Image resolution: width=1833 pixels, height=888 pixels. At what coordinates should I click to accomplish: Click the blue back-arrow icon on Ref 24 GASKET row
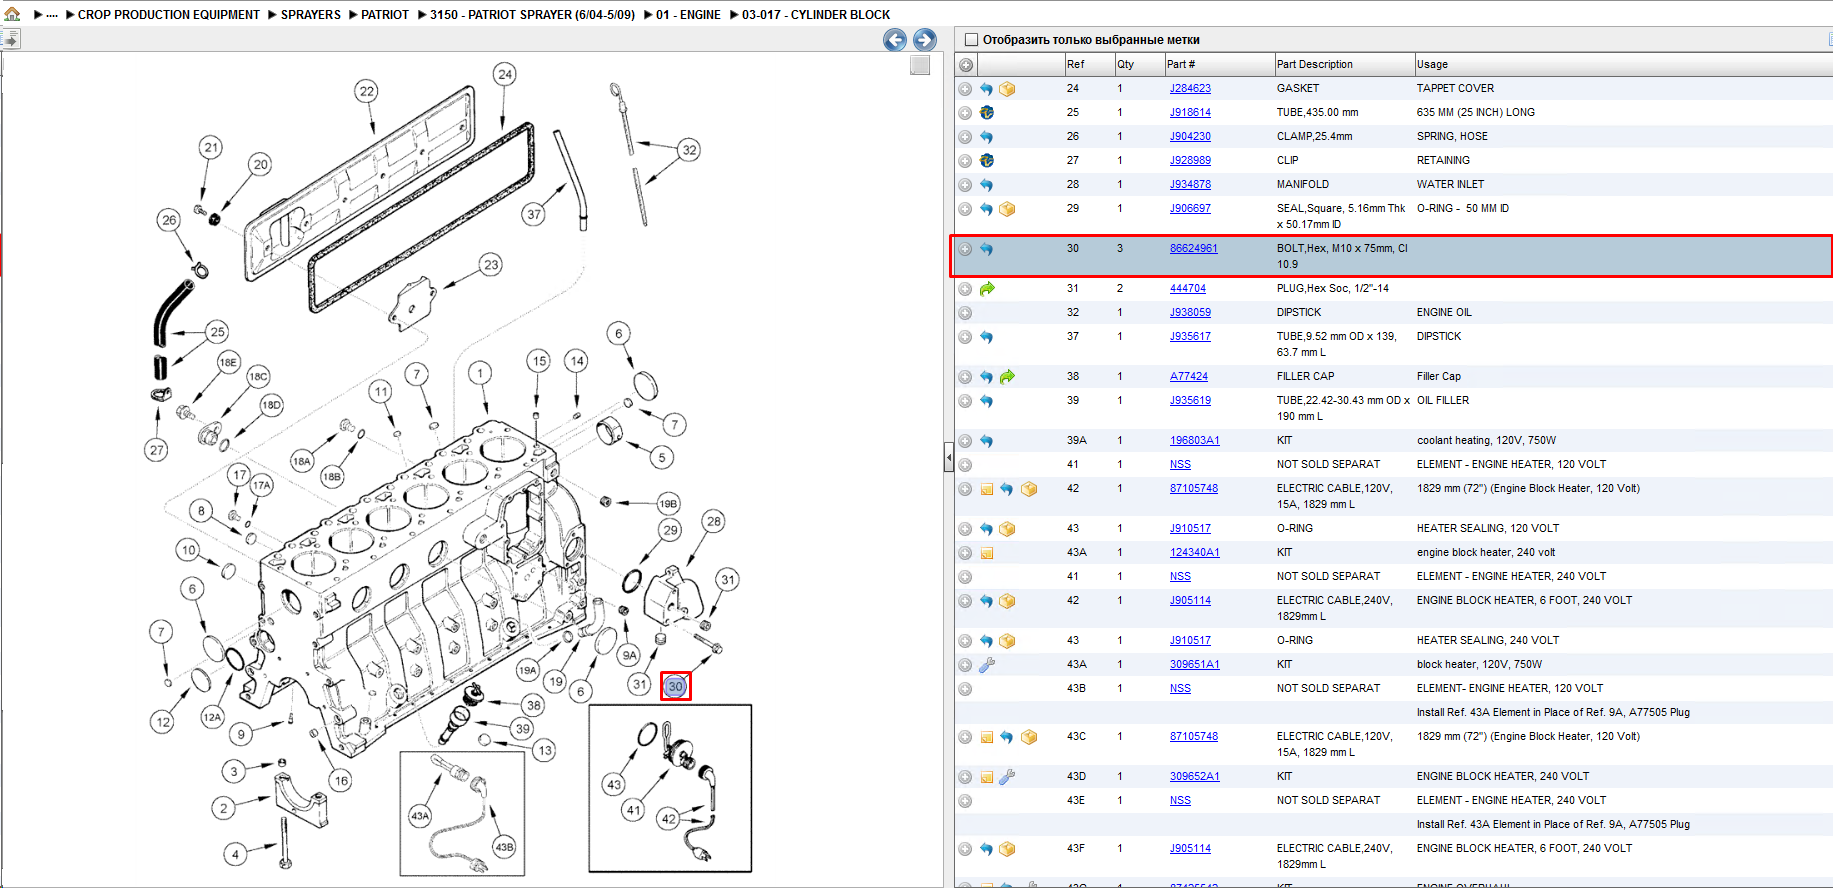986,89
